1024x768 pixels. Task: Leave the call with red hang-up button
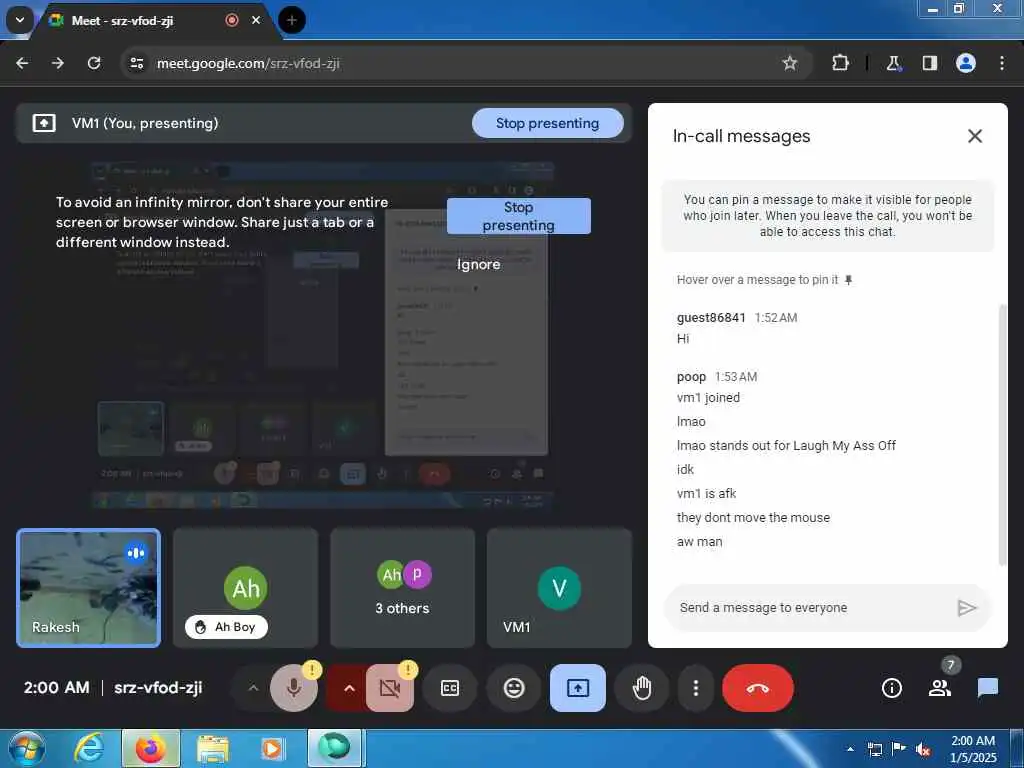tap(758, 688)
